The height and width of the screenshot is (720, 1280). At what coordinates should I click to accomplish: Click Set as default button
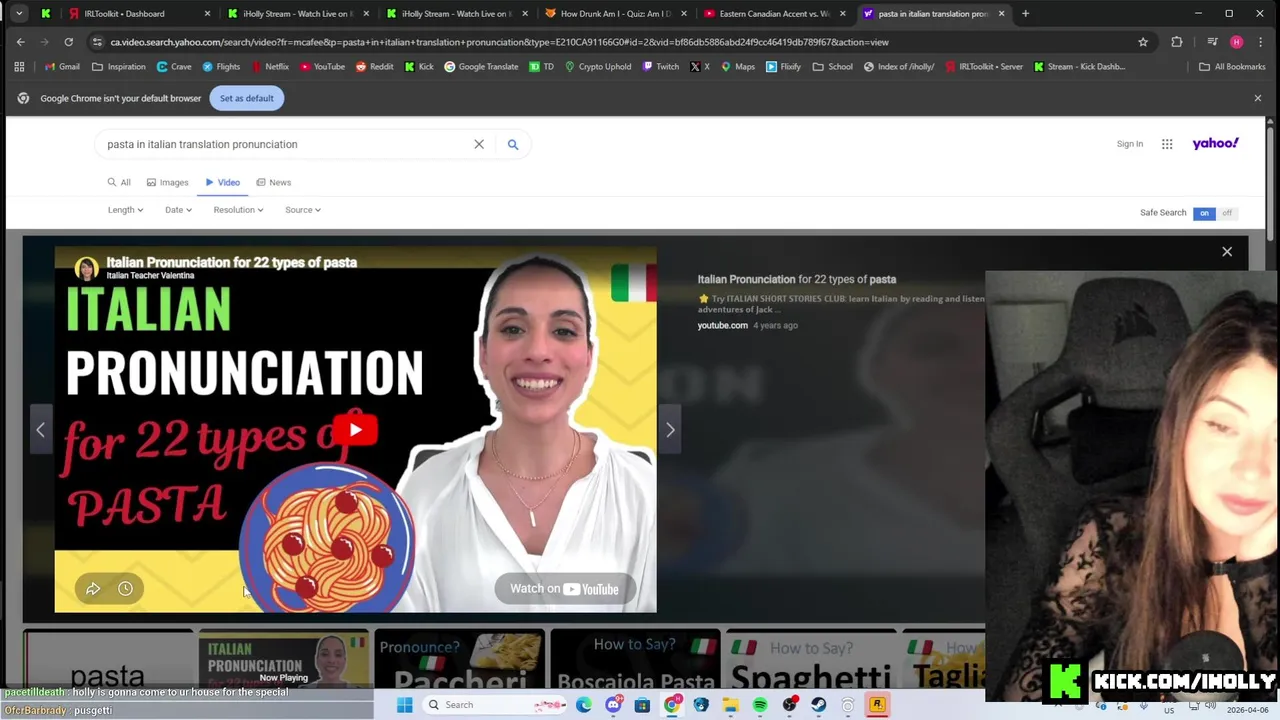(x=246, y=98)
